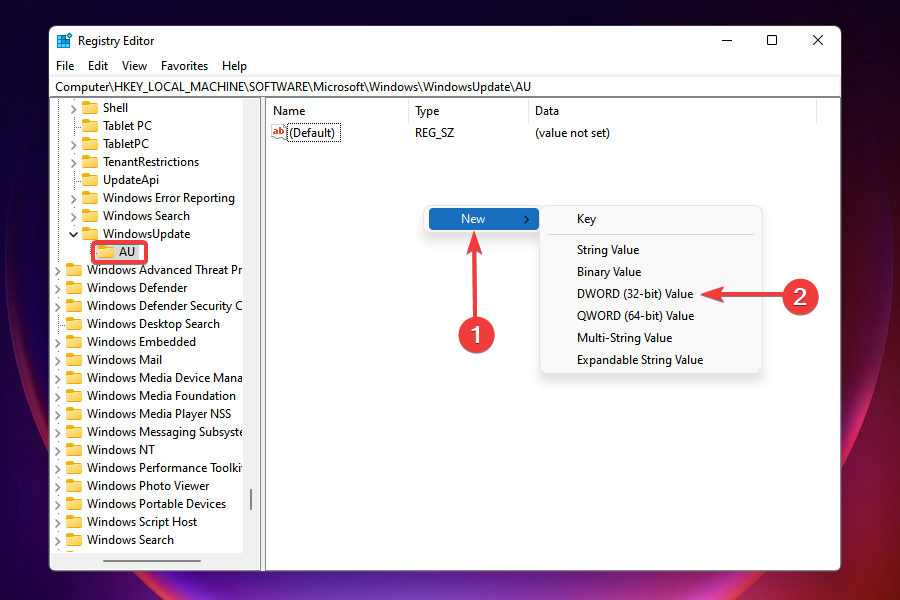Click the Windows NT folder icon
Viewport: 900px width, 600px height.
[74, 450]
